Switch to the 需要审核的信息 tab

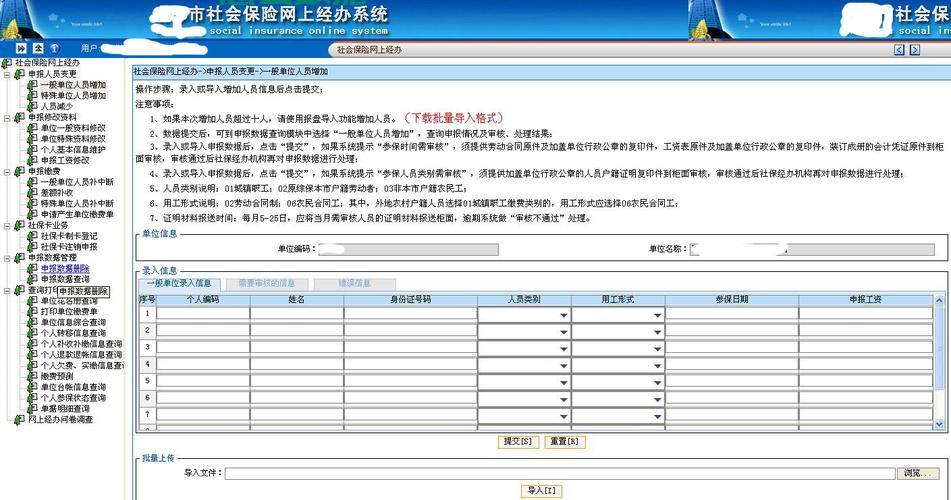[x=267, y=284]
